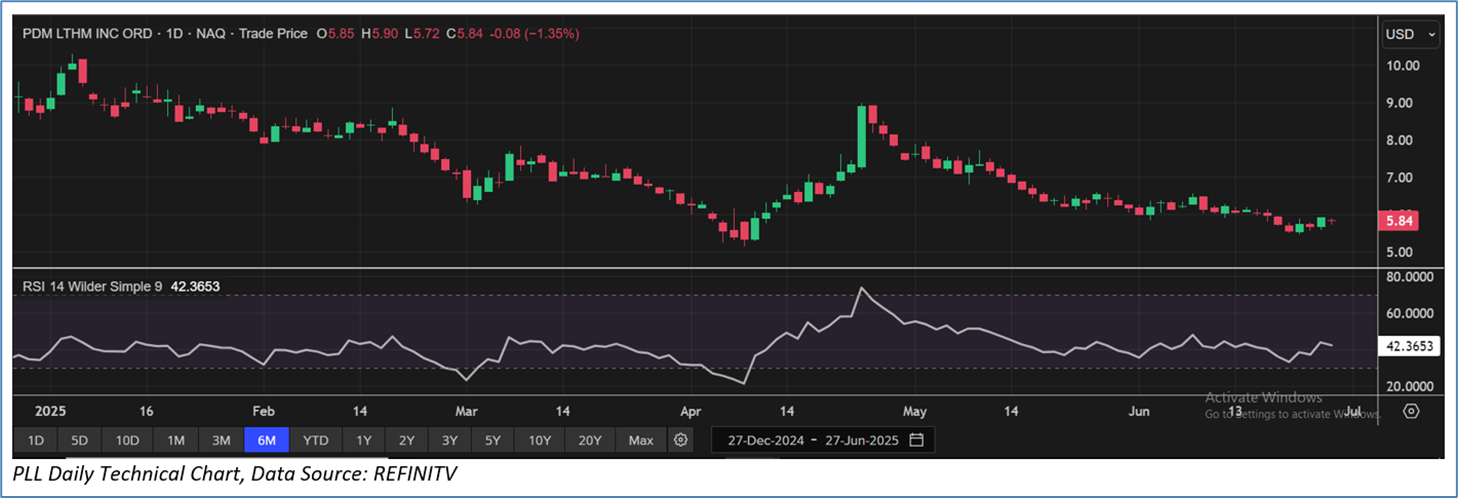The image size is (1458, 498).
Task: Select the 5Y time range
Action: (494, 440)
